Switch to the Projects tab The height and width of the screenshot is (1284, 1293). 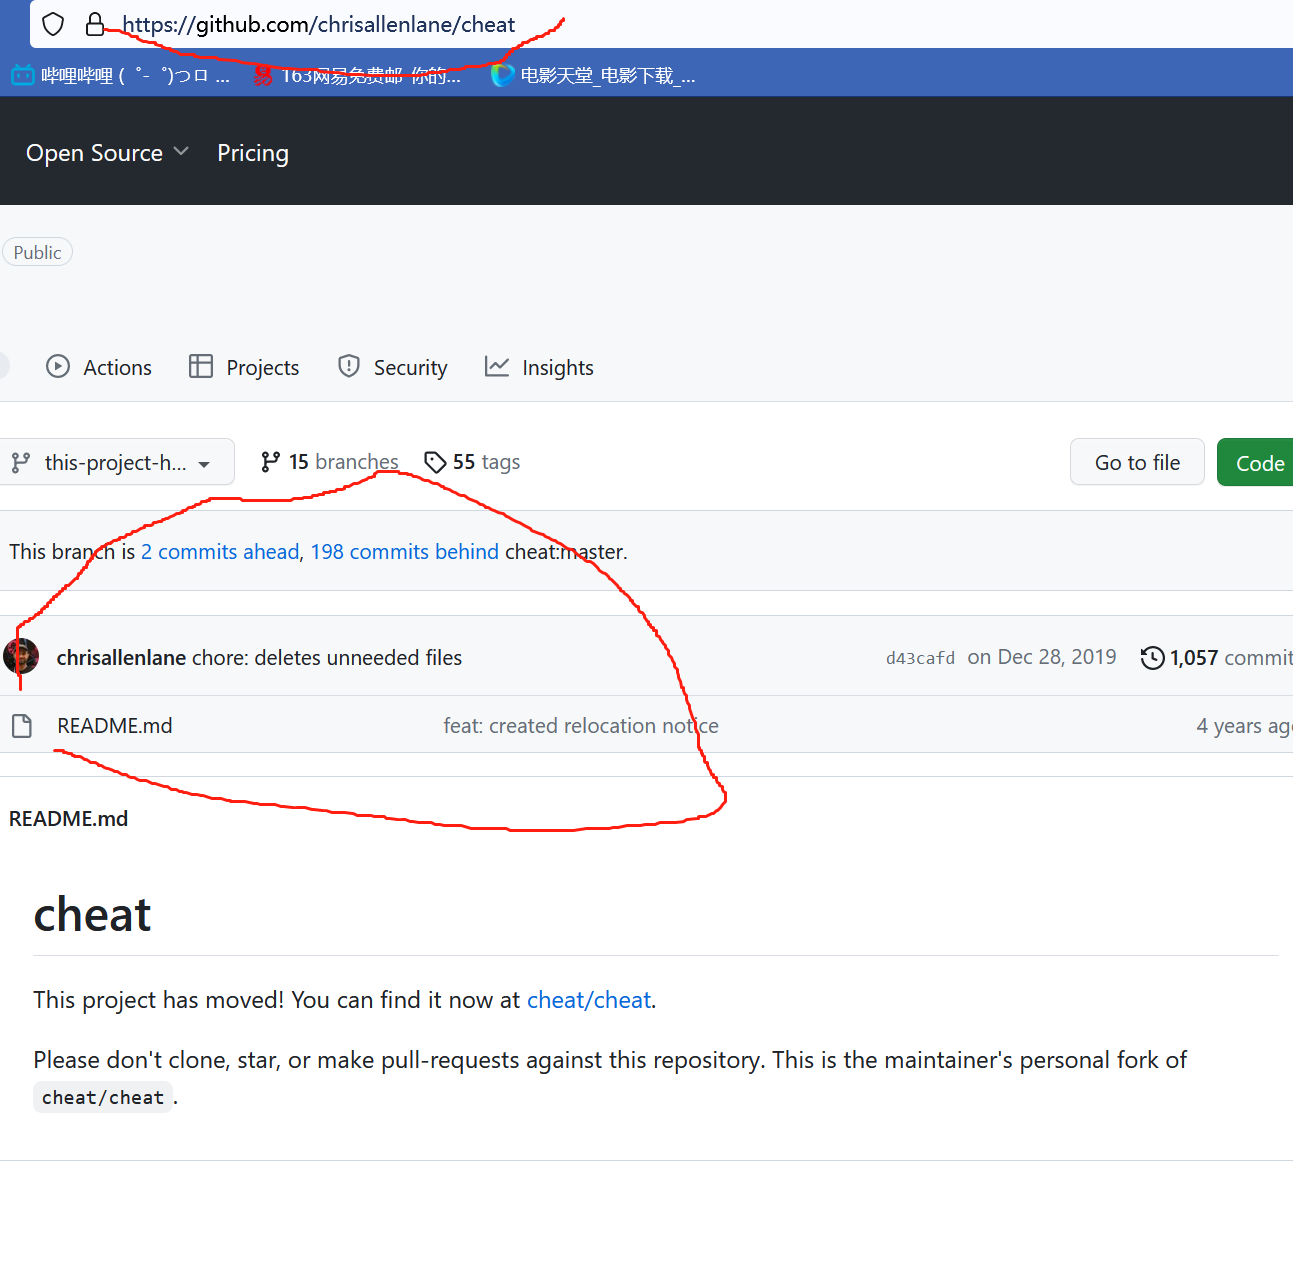click(244, 367)
